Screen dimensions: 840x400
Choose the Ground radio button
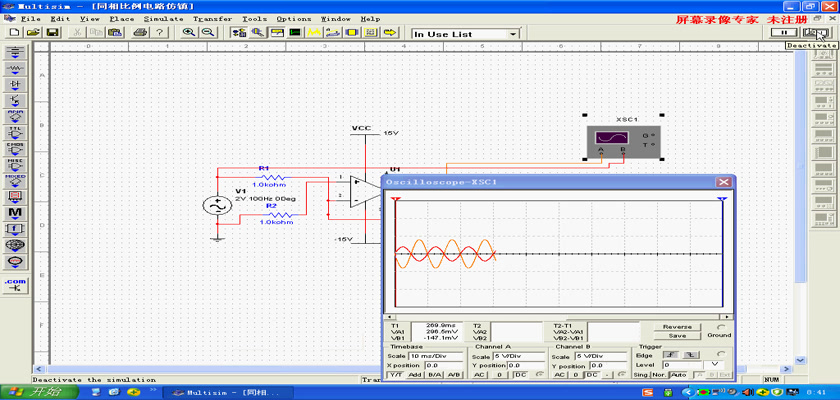click(721, 327)
